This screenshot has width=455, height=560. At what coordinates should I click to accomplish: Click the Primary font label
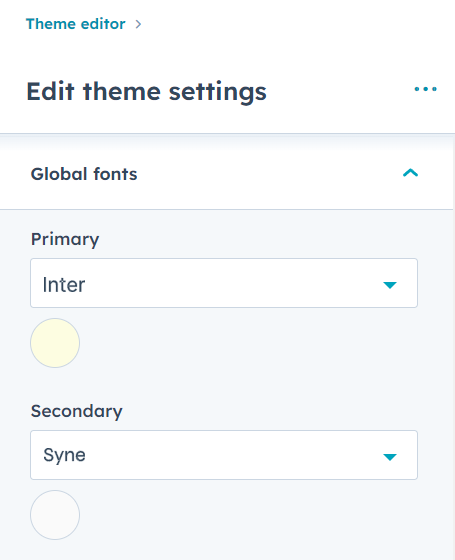click(x=65, y=239)
